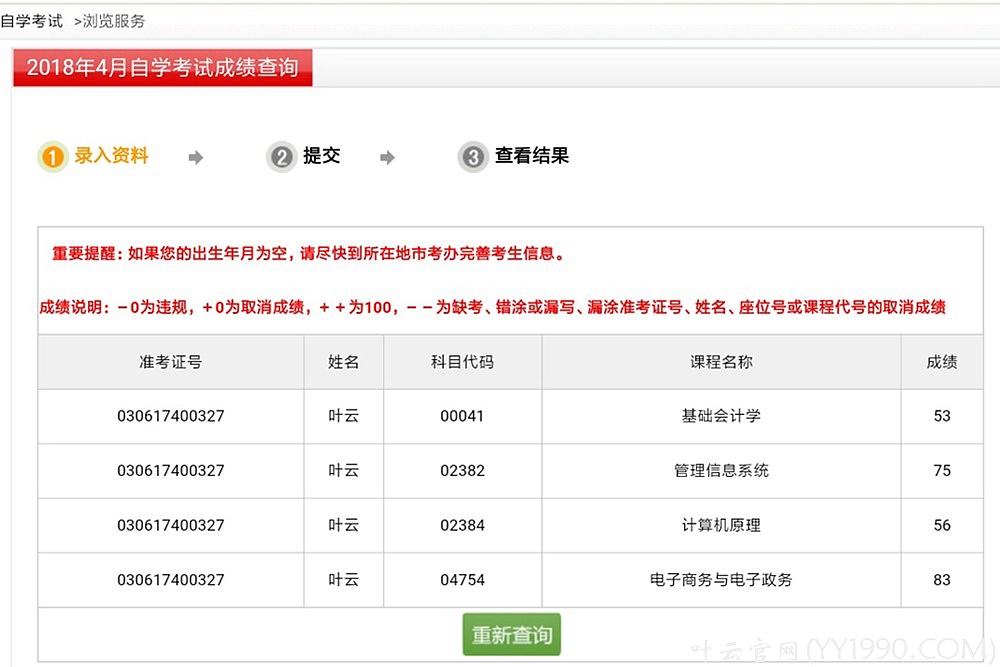Click the 姓名 column header

344,362
